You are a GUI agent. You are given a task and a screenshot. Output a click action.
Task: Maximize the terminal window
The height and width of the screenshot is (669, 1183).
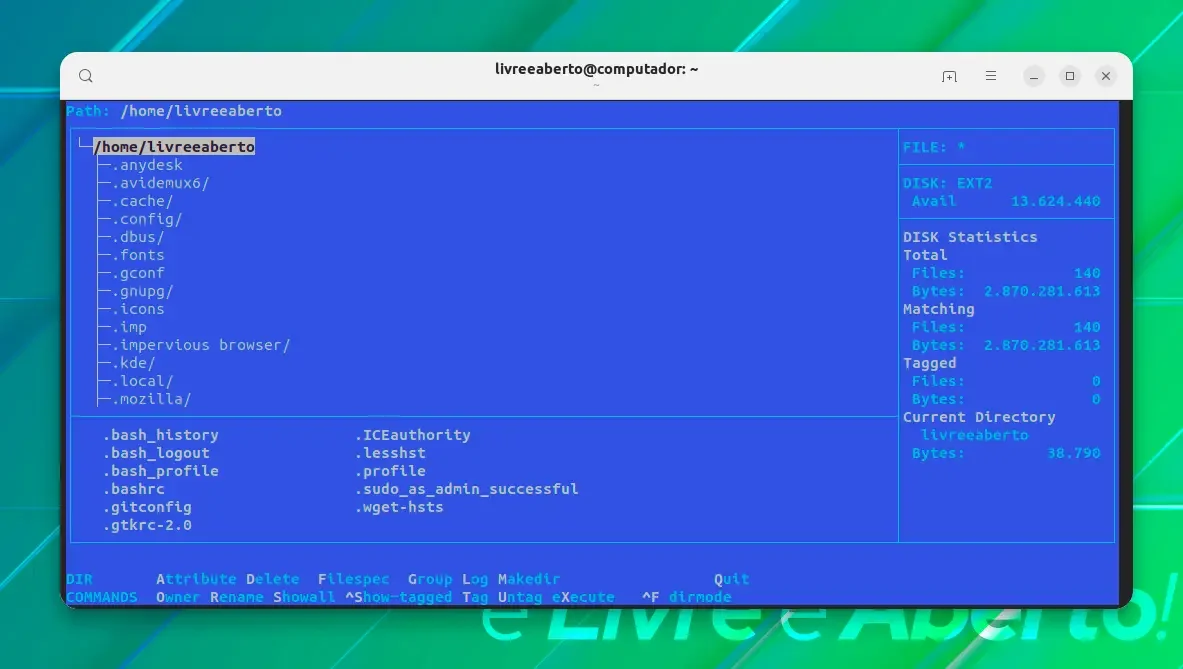[1070, 75]
